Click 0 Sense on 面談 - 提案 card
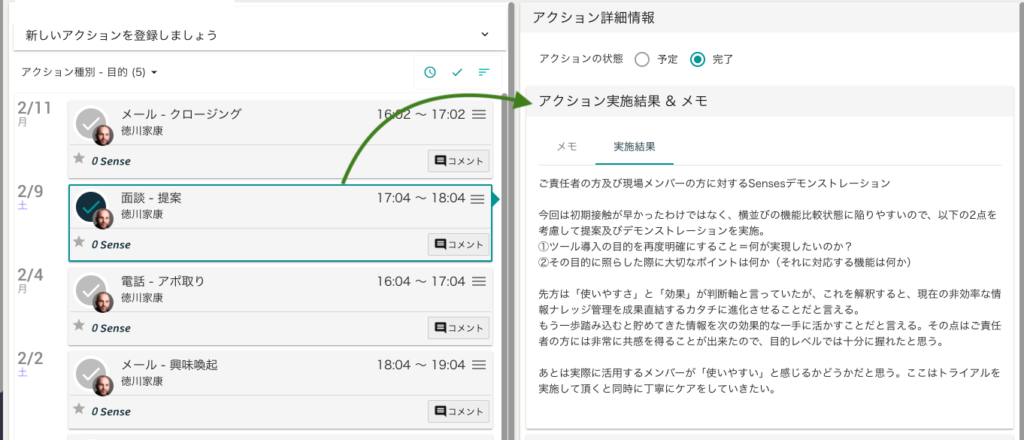This screenshot has width=1024, height=440. tap(111, 245)
